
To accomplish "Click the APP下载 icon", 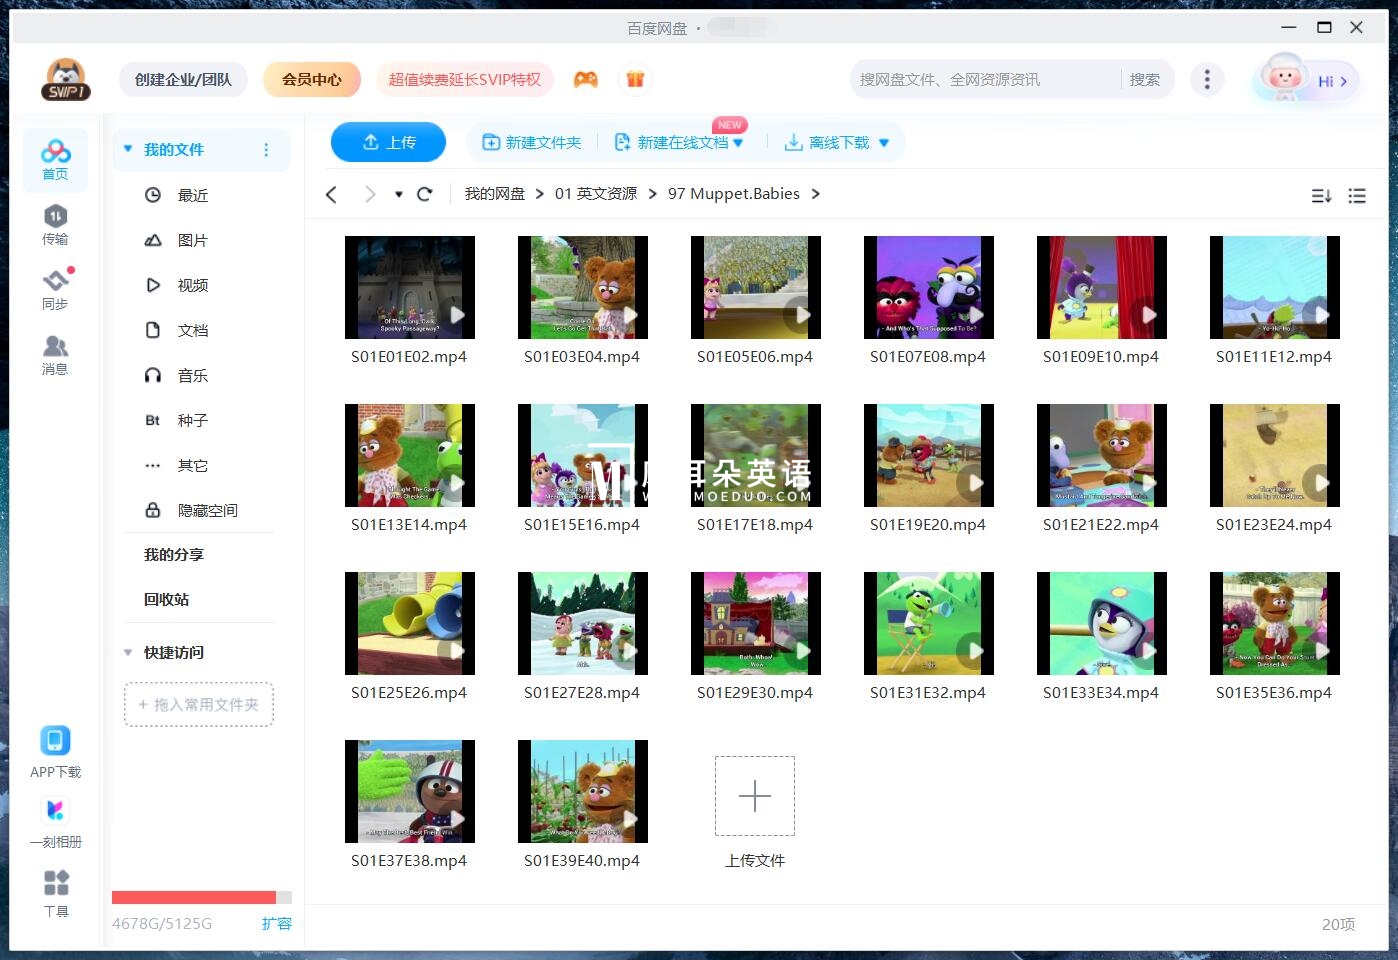I will click(55, 740).
